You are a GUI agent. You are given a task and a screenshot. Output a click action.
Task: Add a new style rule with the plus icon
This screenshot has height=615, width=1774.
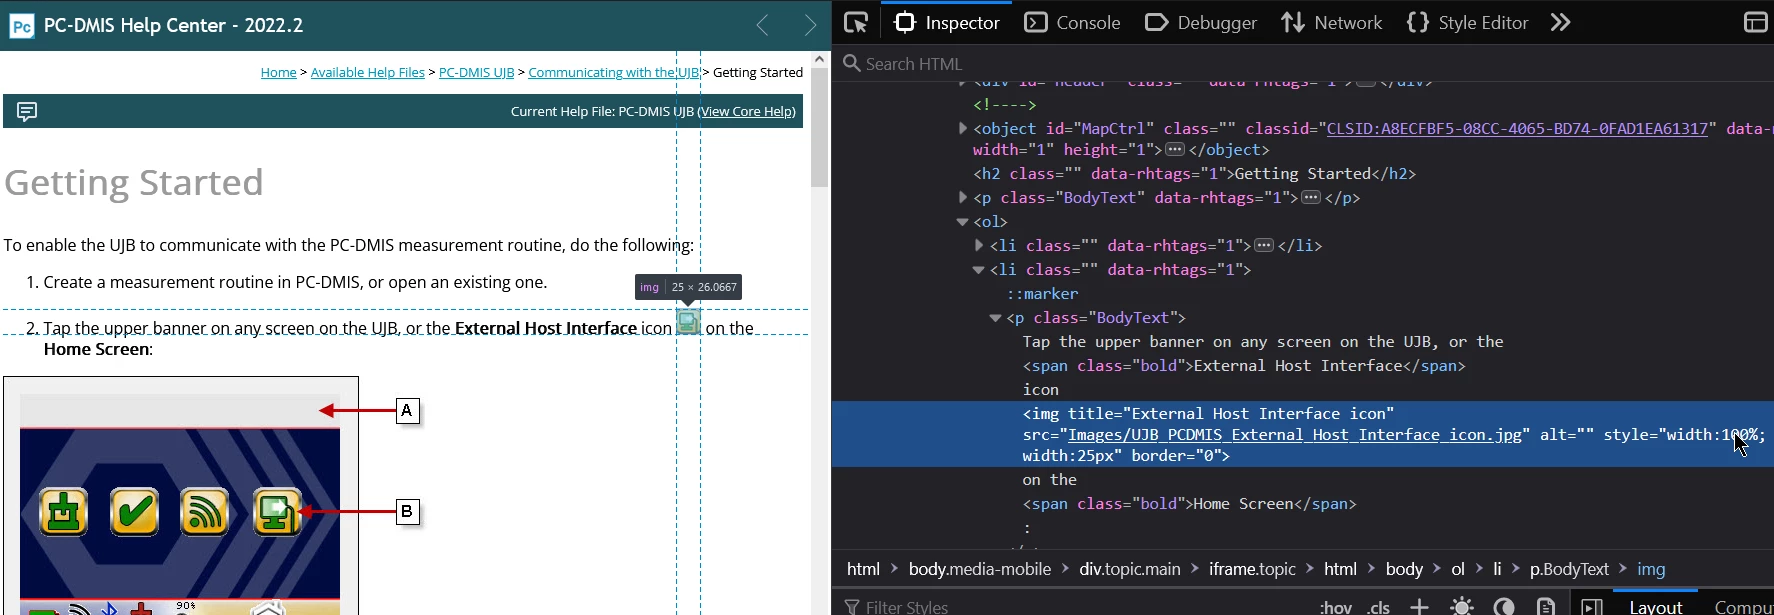(1419, 606)
